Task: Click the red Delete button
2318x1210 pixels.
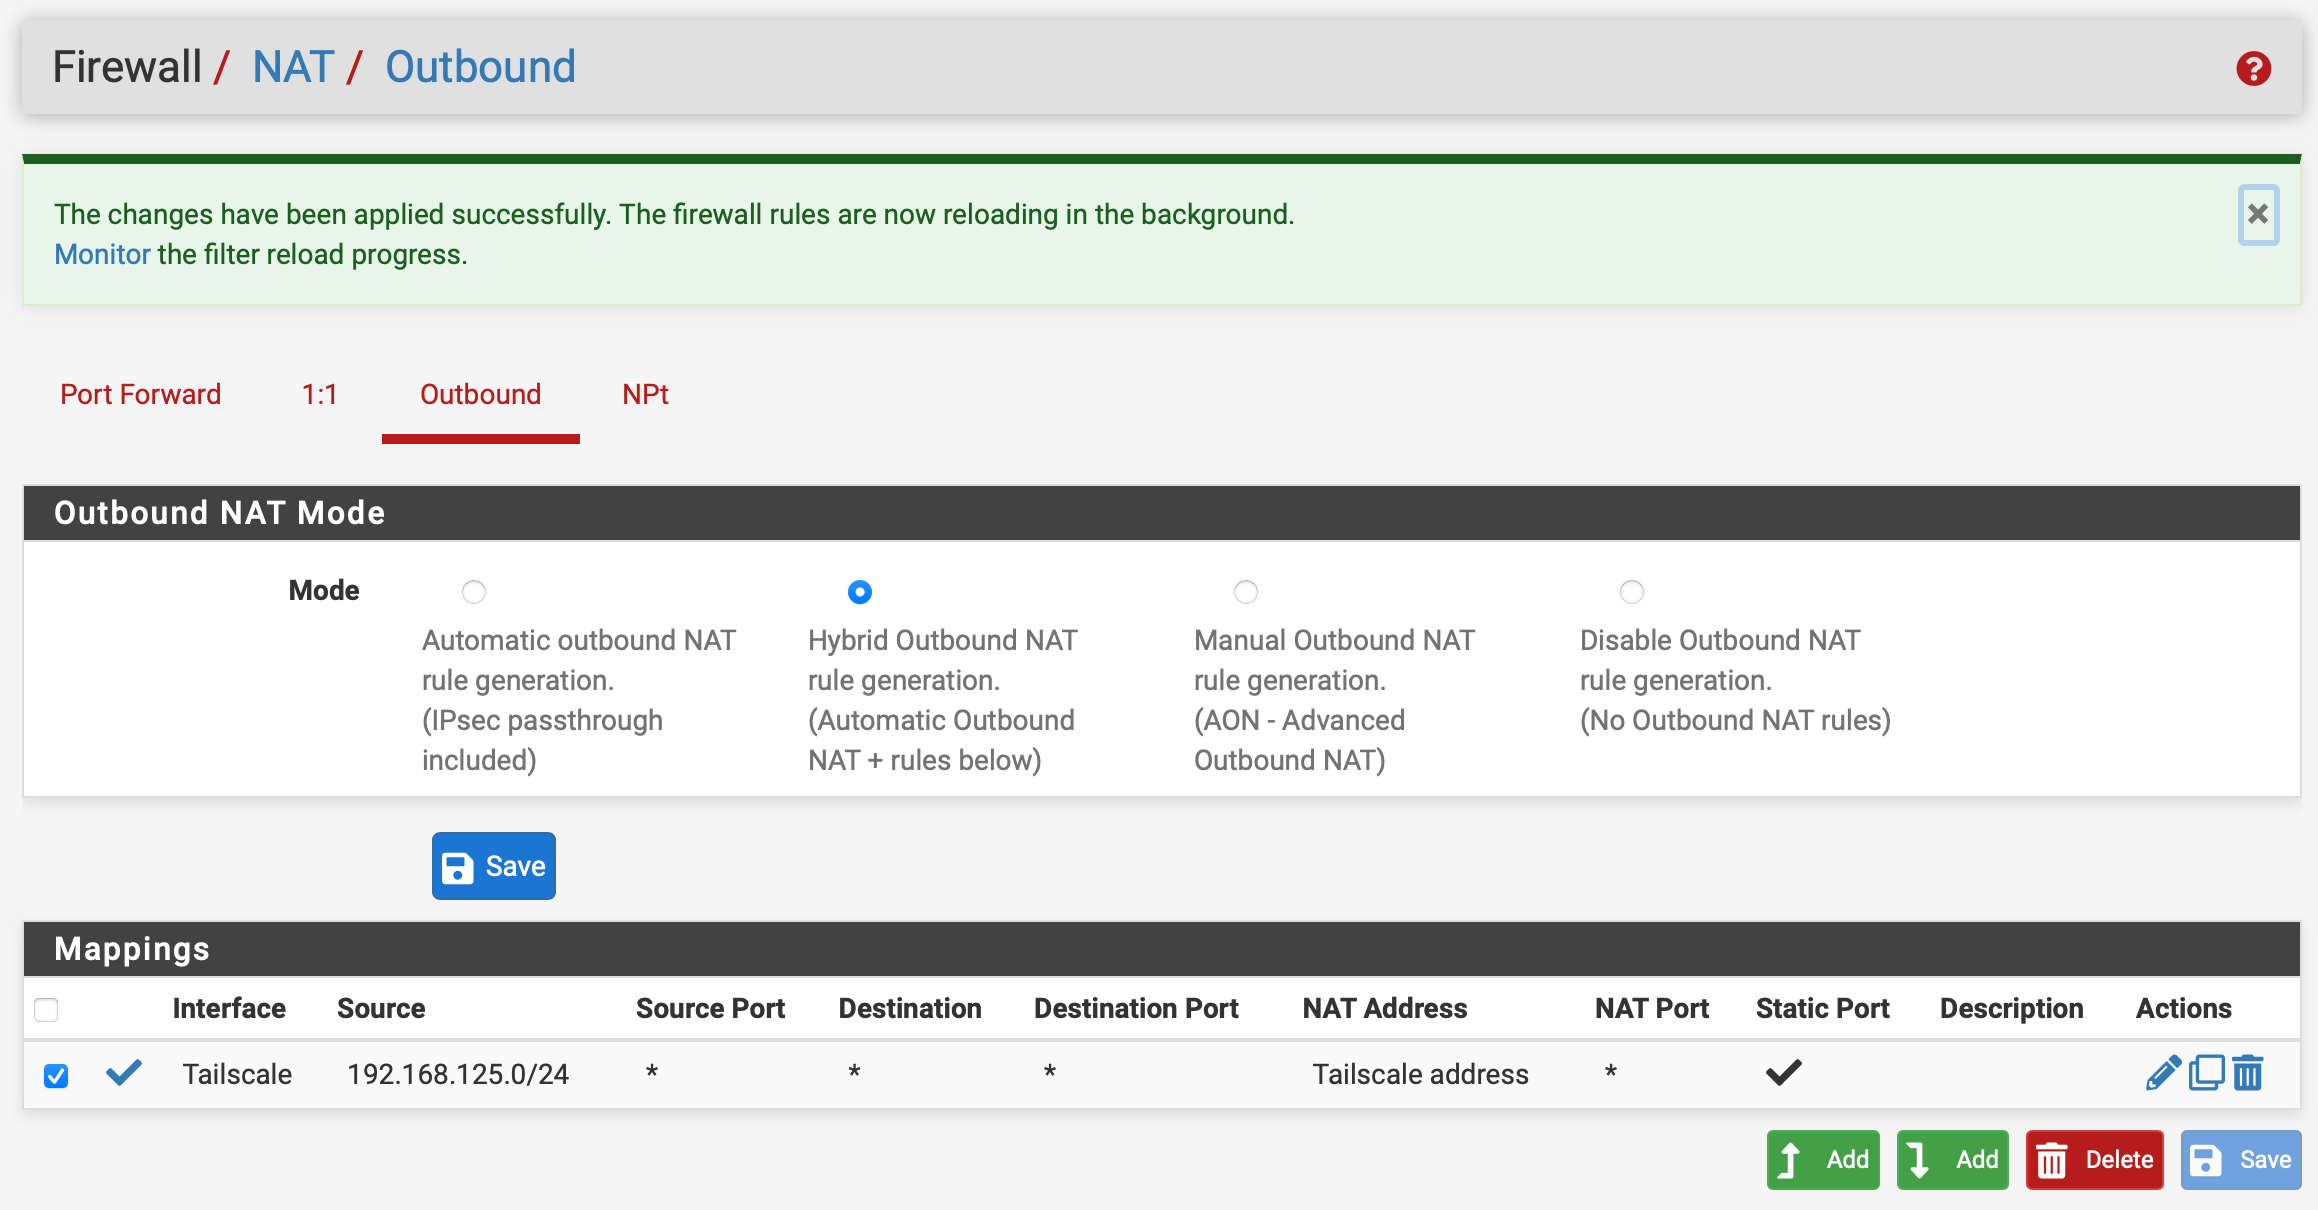Action: coord(2094,1160)
